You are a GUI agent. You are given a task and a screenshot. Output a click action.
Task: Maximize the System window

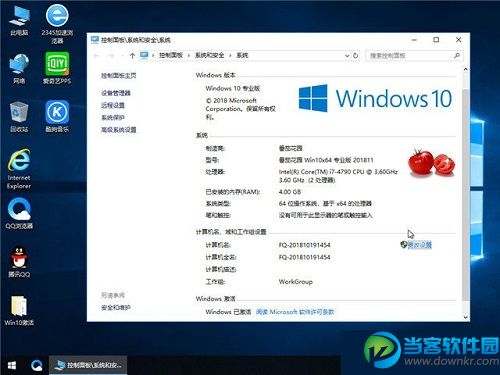coord(436,40)
